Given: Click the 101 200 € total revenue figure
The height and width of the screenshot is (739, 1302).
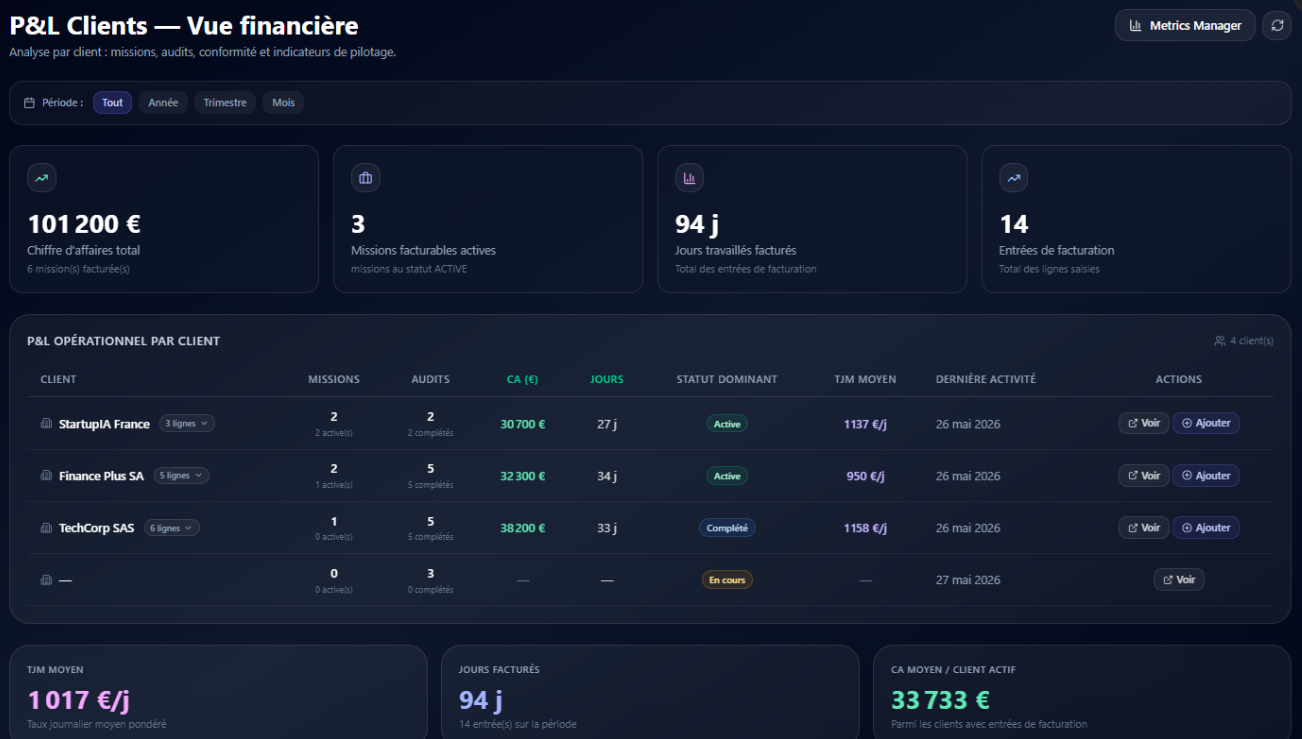Looking at the screenshot, I should (84, 224).
